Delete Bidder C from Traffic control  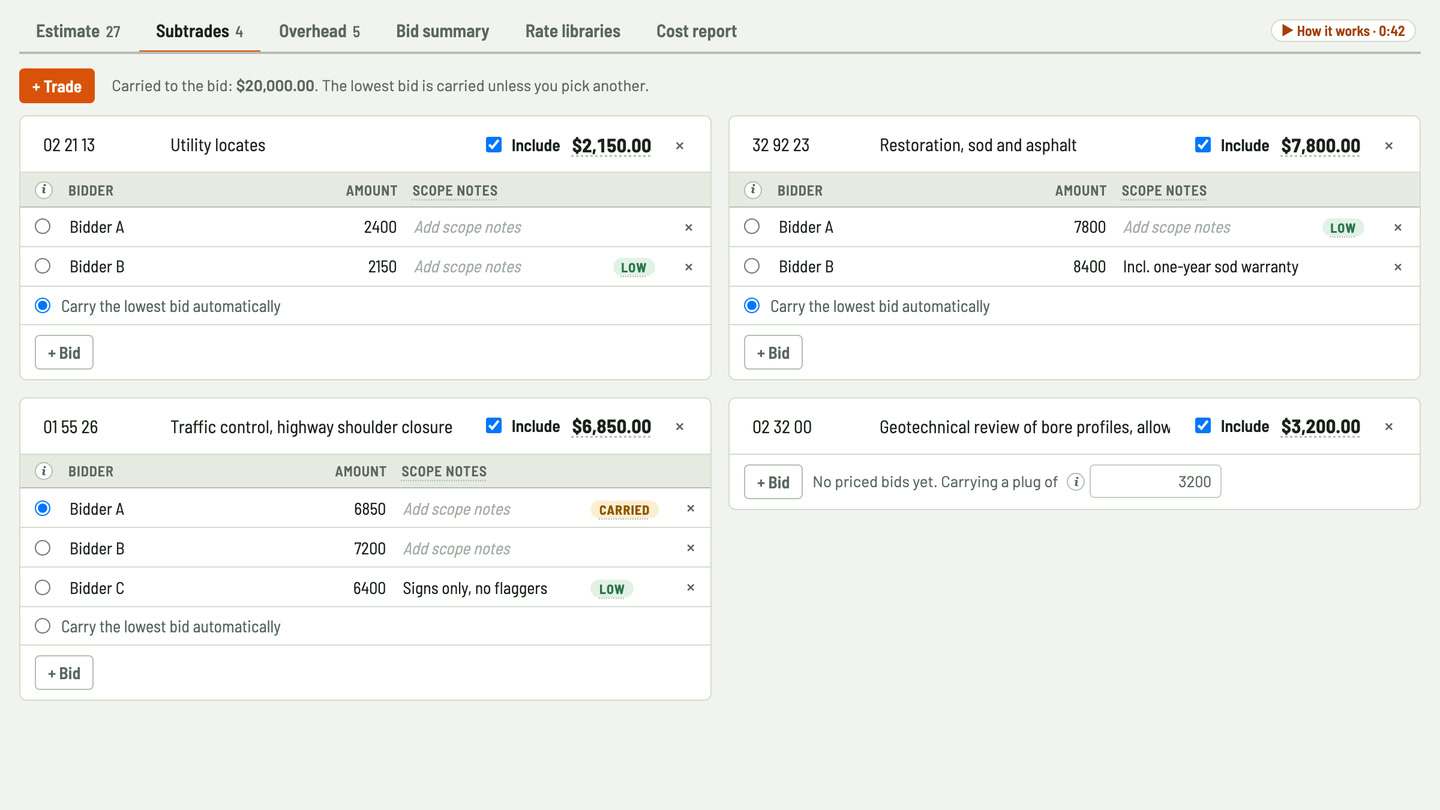pos(691,588)
